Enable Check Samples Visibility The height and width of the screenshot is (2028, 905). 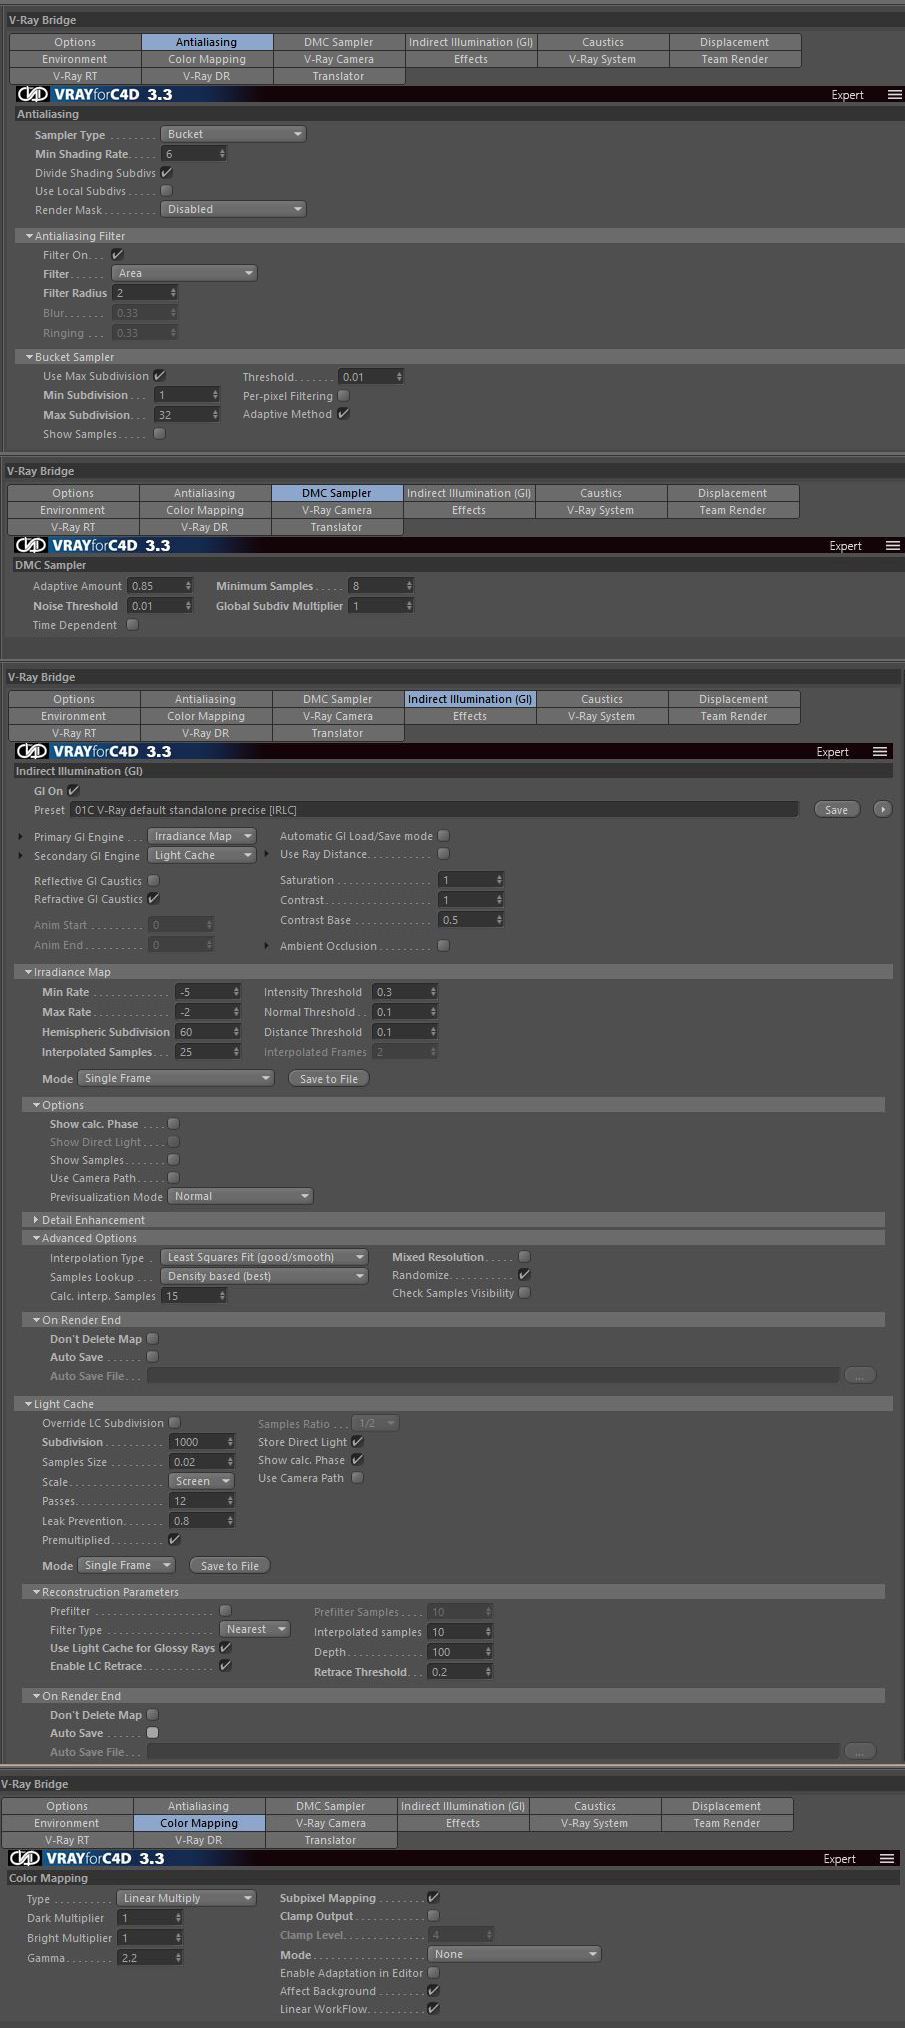point(524,1293)
